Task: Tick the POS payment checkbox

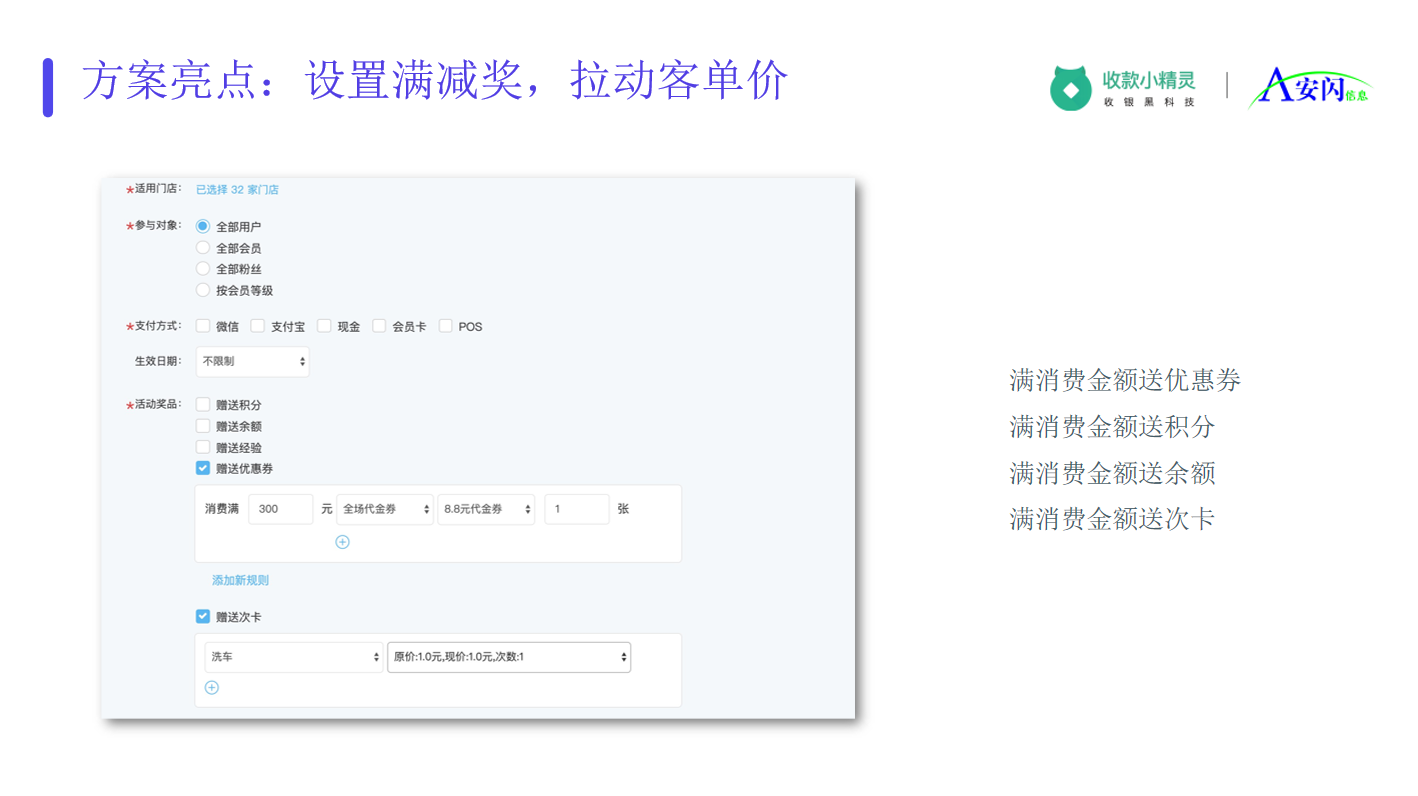Action: point(445,326)
